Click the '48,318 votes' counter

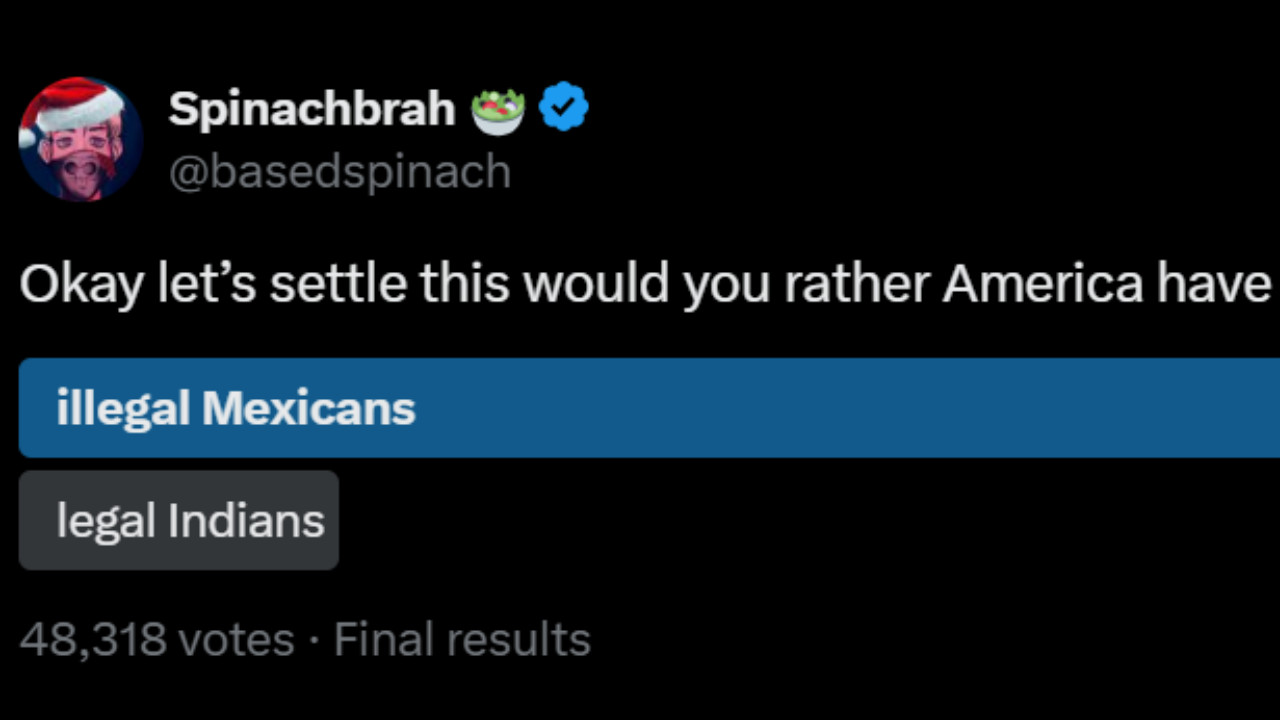tap(155, 638)
